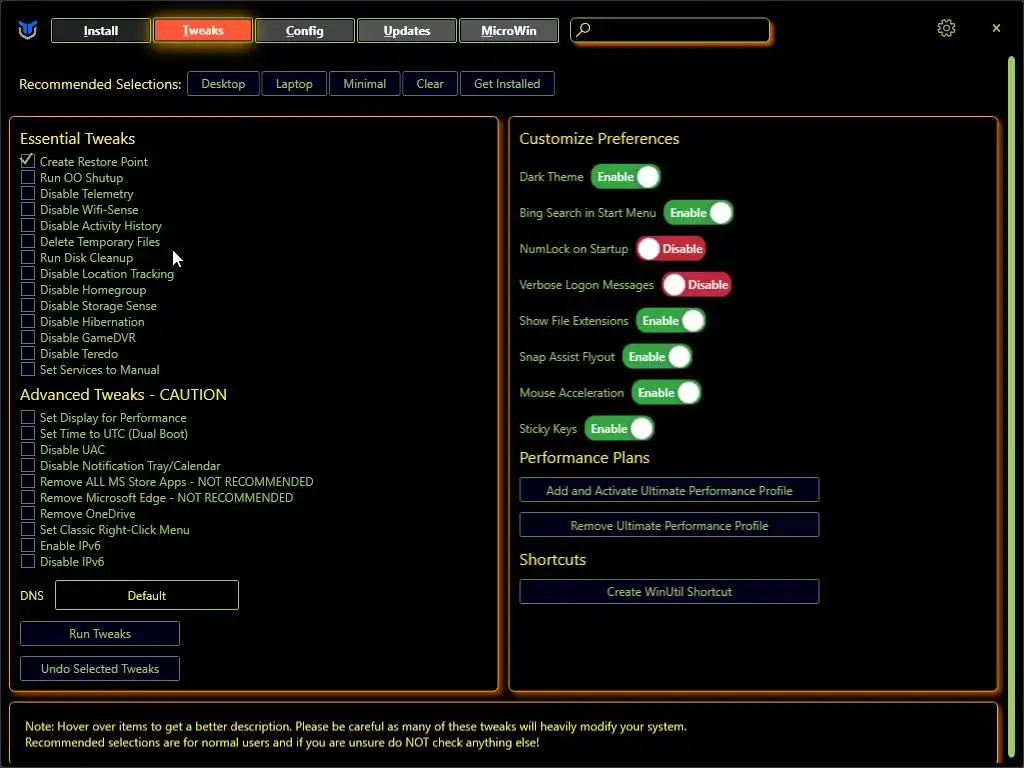Check Disable IPv6
The width and height of the screenshot is (1024, 768).
click(27, 561)
